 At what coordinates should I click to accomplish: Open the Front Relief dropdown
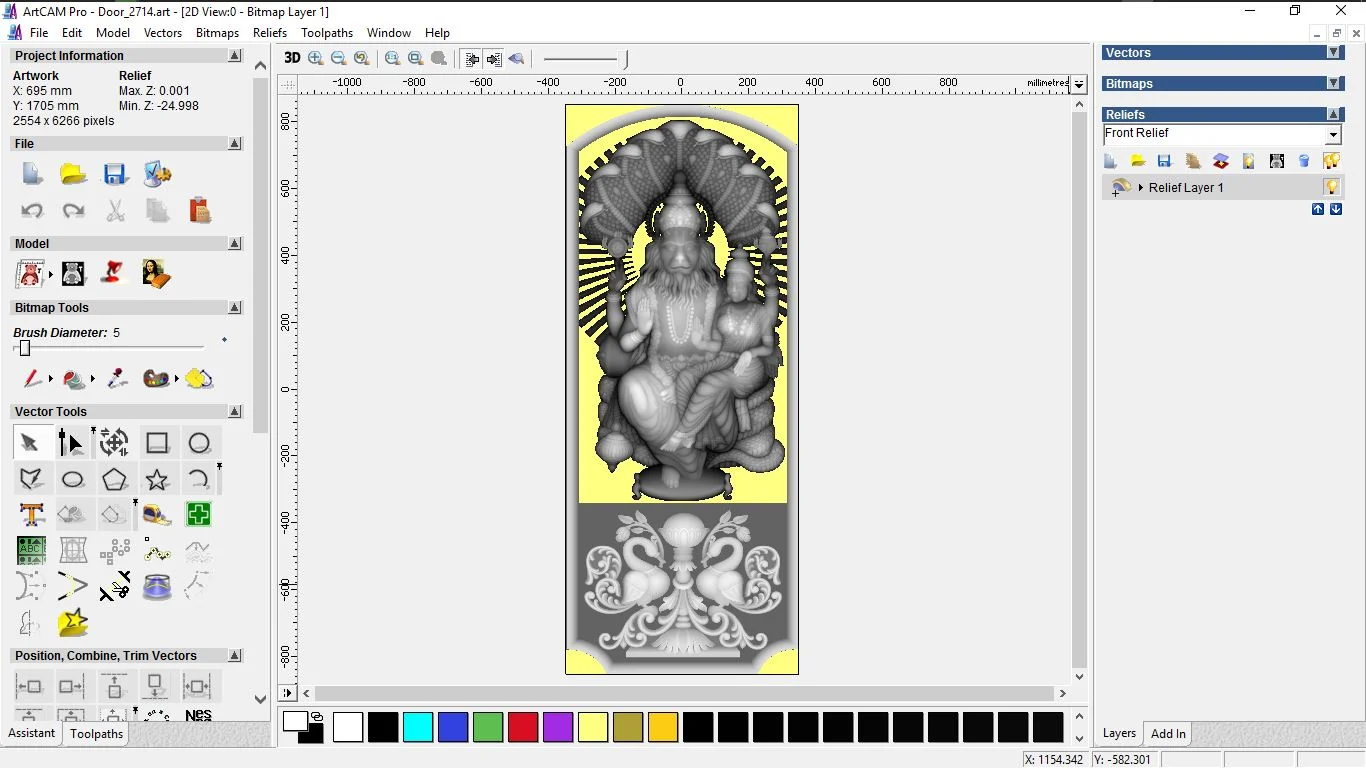click(1333, 135)
